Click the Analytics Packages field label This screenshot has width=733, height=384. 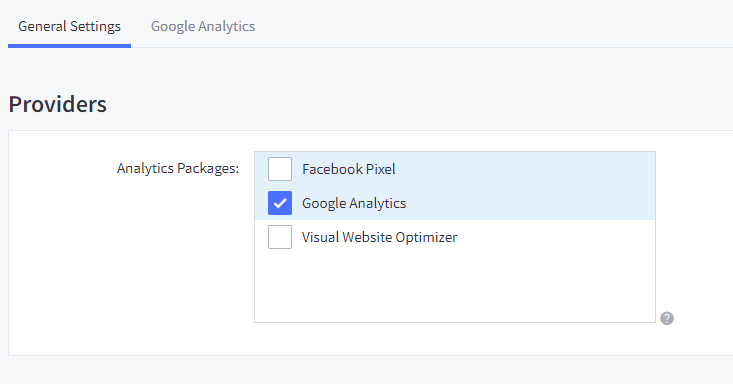(x=178, y=168)
